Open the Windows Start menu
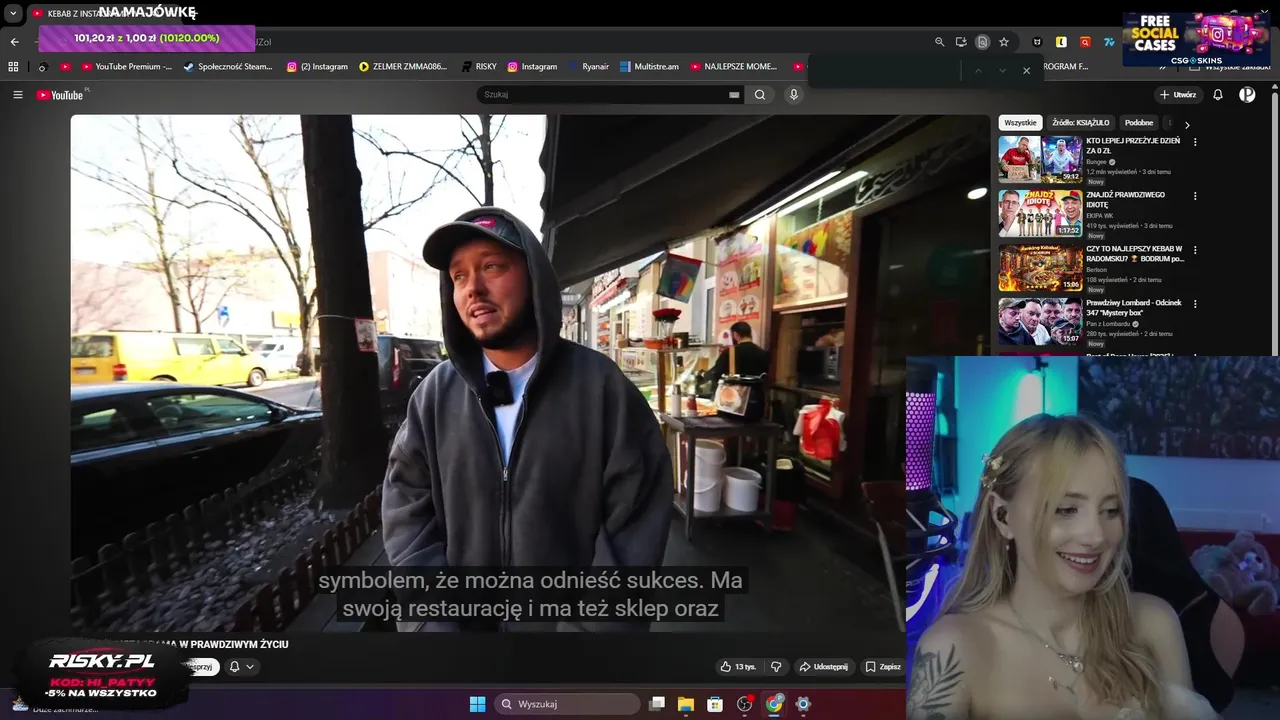This screenshot has height=720, width=1280. pyautogui.click(x=477, y=704)
